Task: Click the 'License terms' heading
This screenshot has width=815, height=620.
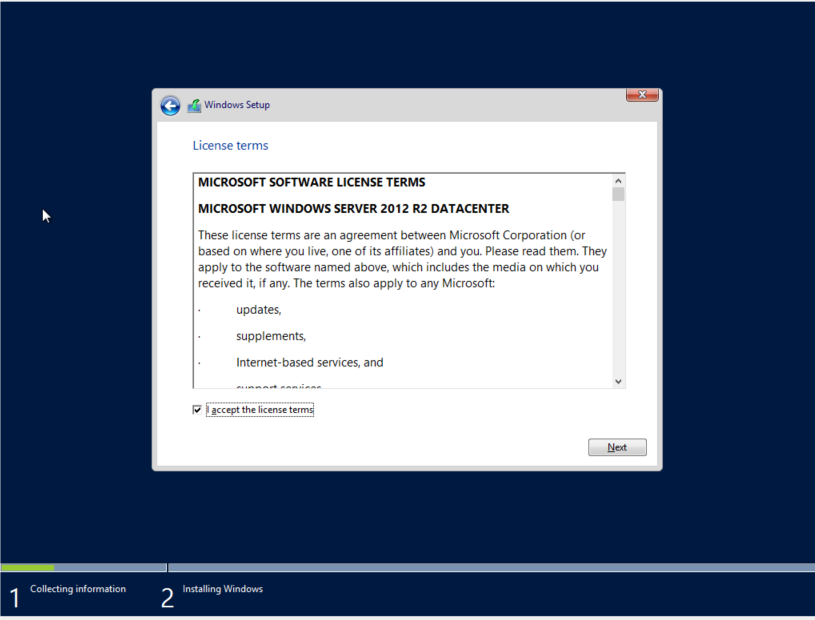Action: click(230, 146)
